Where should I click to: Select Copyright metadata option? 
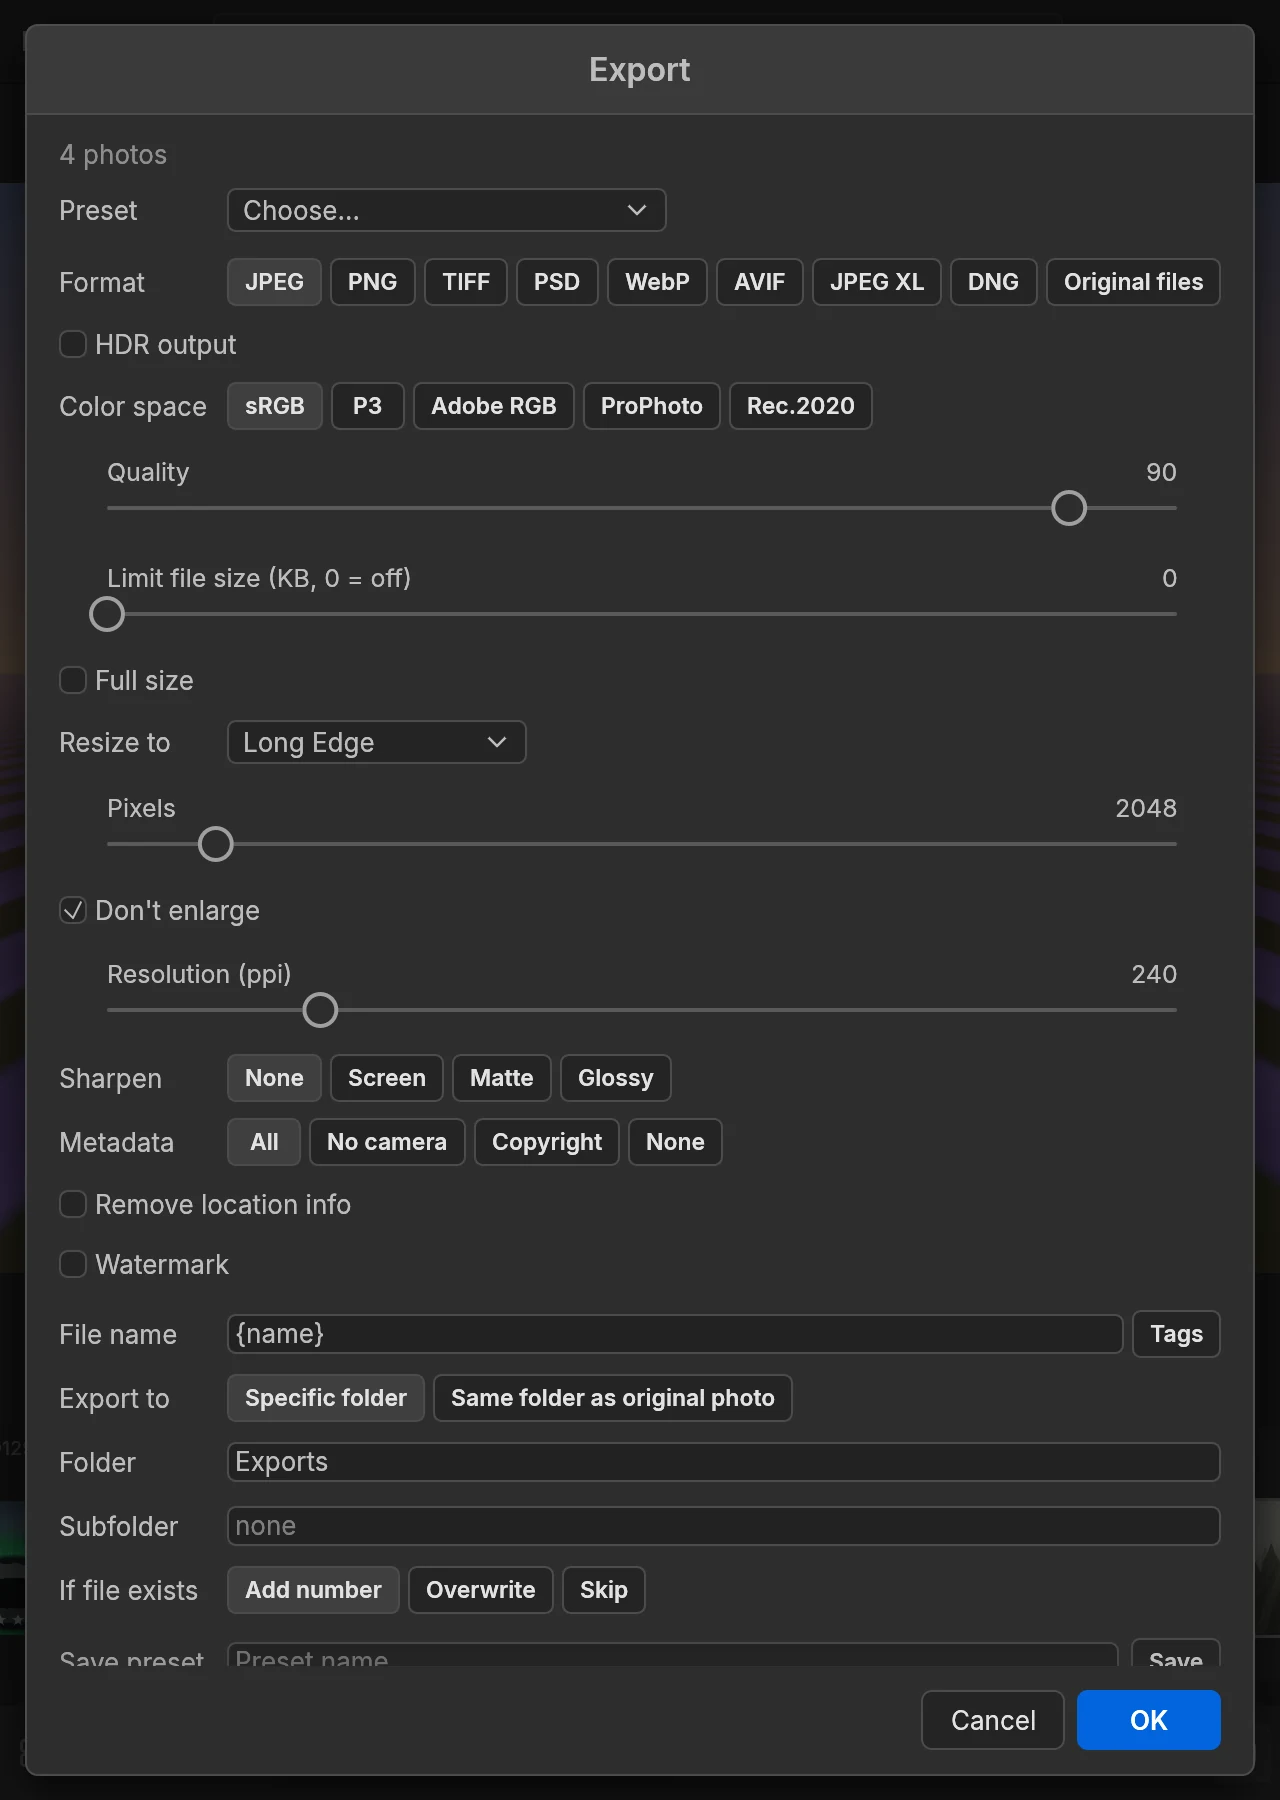click(x=547, y=1142)
